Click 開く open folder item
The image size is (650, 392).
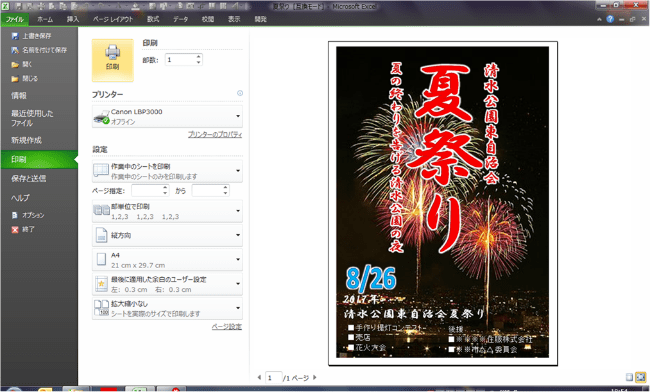pyautogui.click(x=22, y=64)
